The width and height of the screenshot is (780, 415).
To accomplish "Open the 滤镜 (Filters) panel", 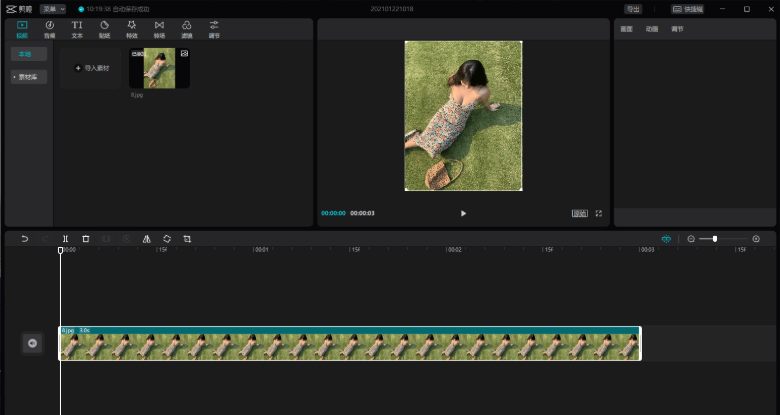I will 186,28.
